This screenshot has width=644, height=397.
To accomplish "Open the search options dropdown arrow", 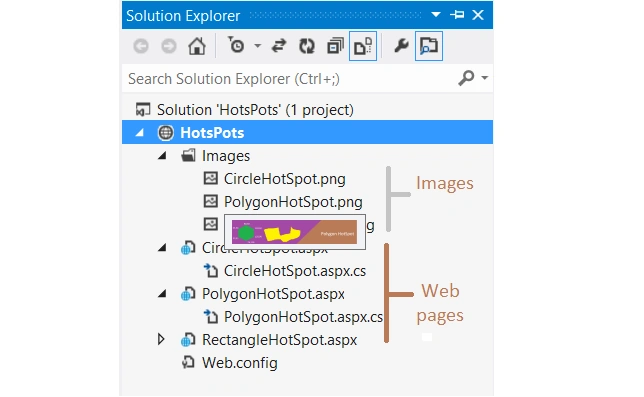I will (x=485, y=78).
